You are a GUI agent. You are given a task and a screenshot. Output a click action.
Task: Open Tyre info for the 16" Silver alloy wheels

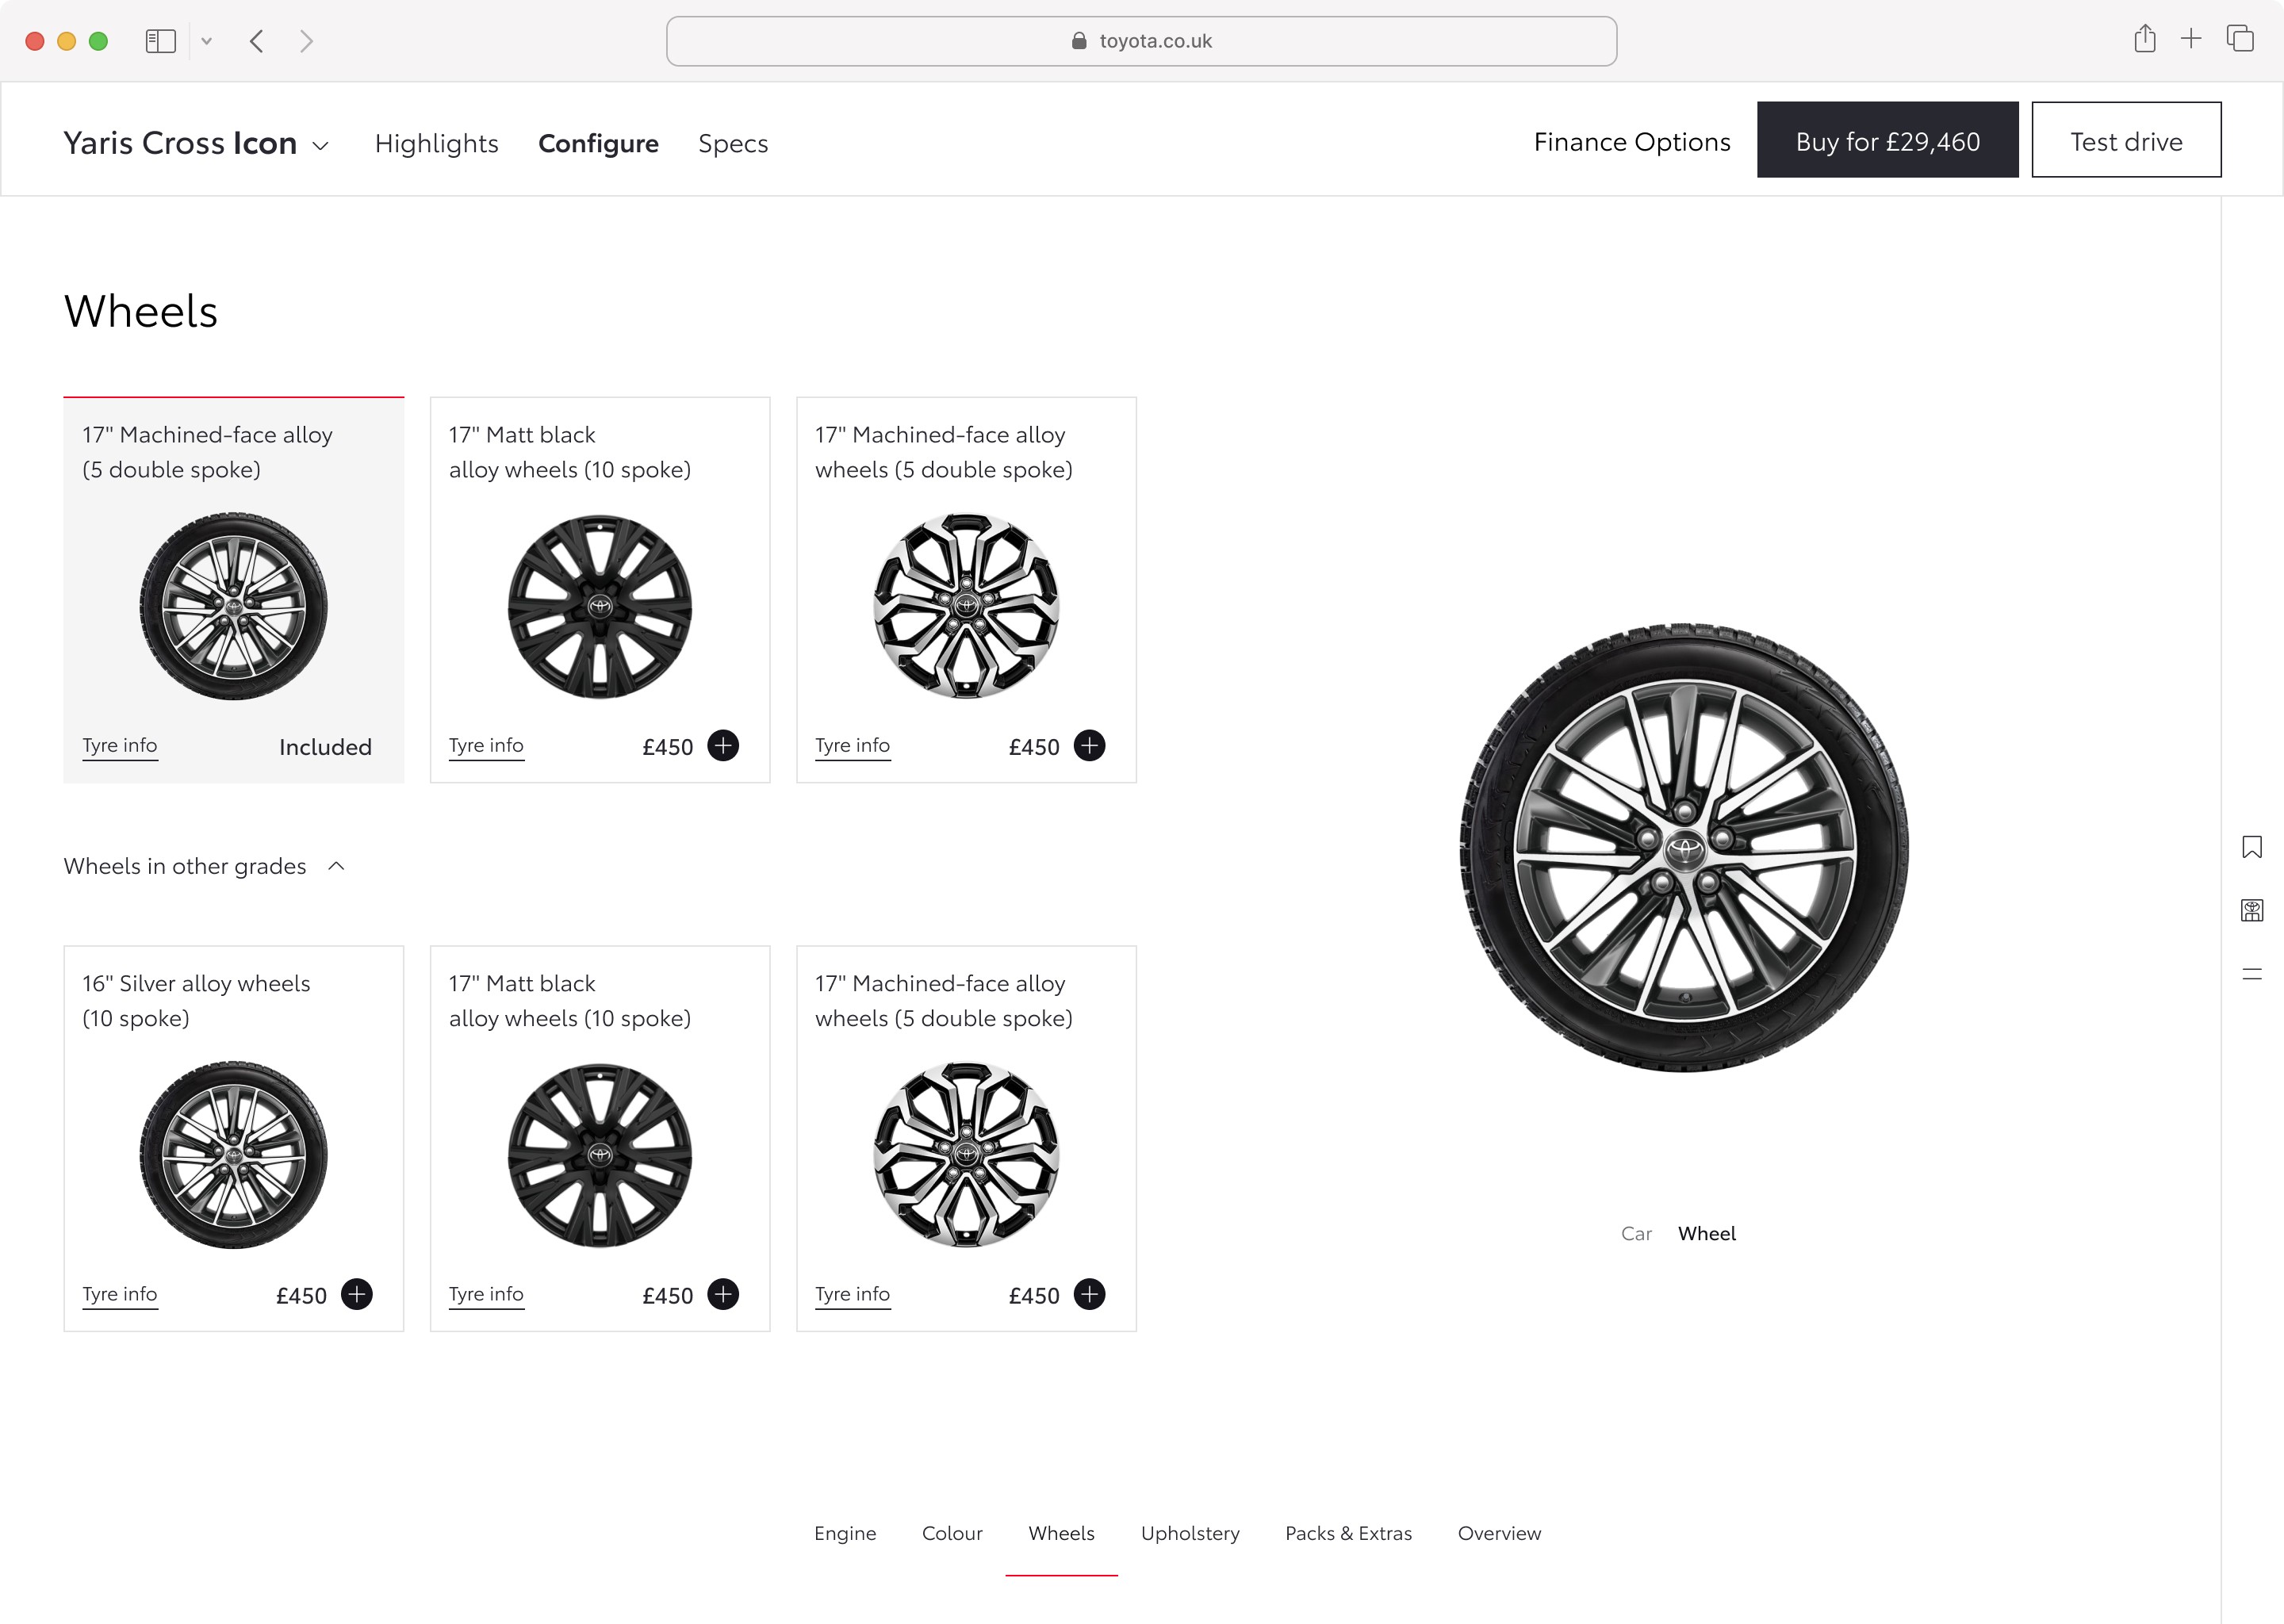pos(119,1293)
